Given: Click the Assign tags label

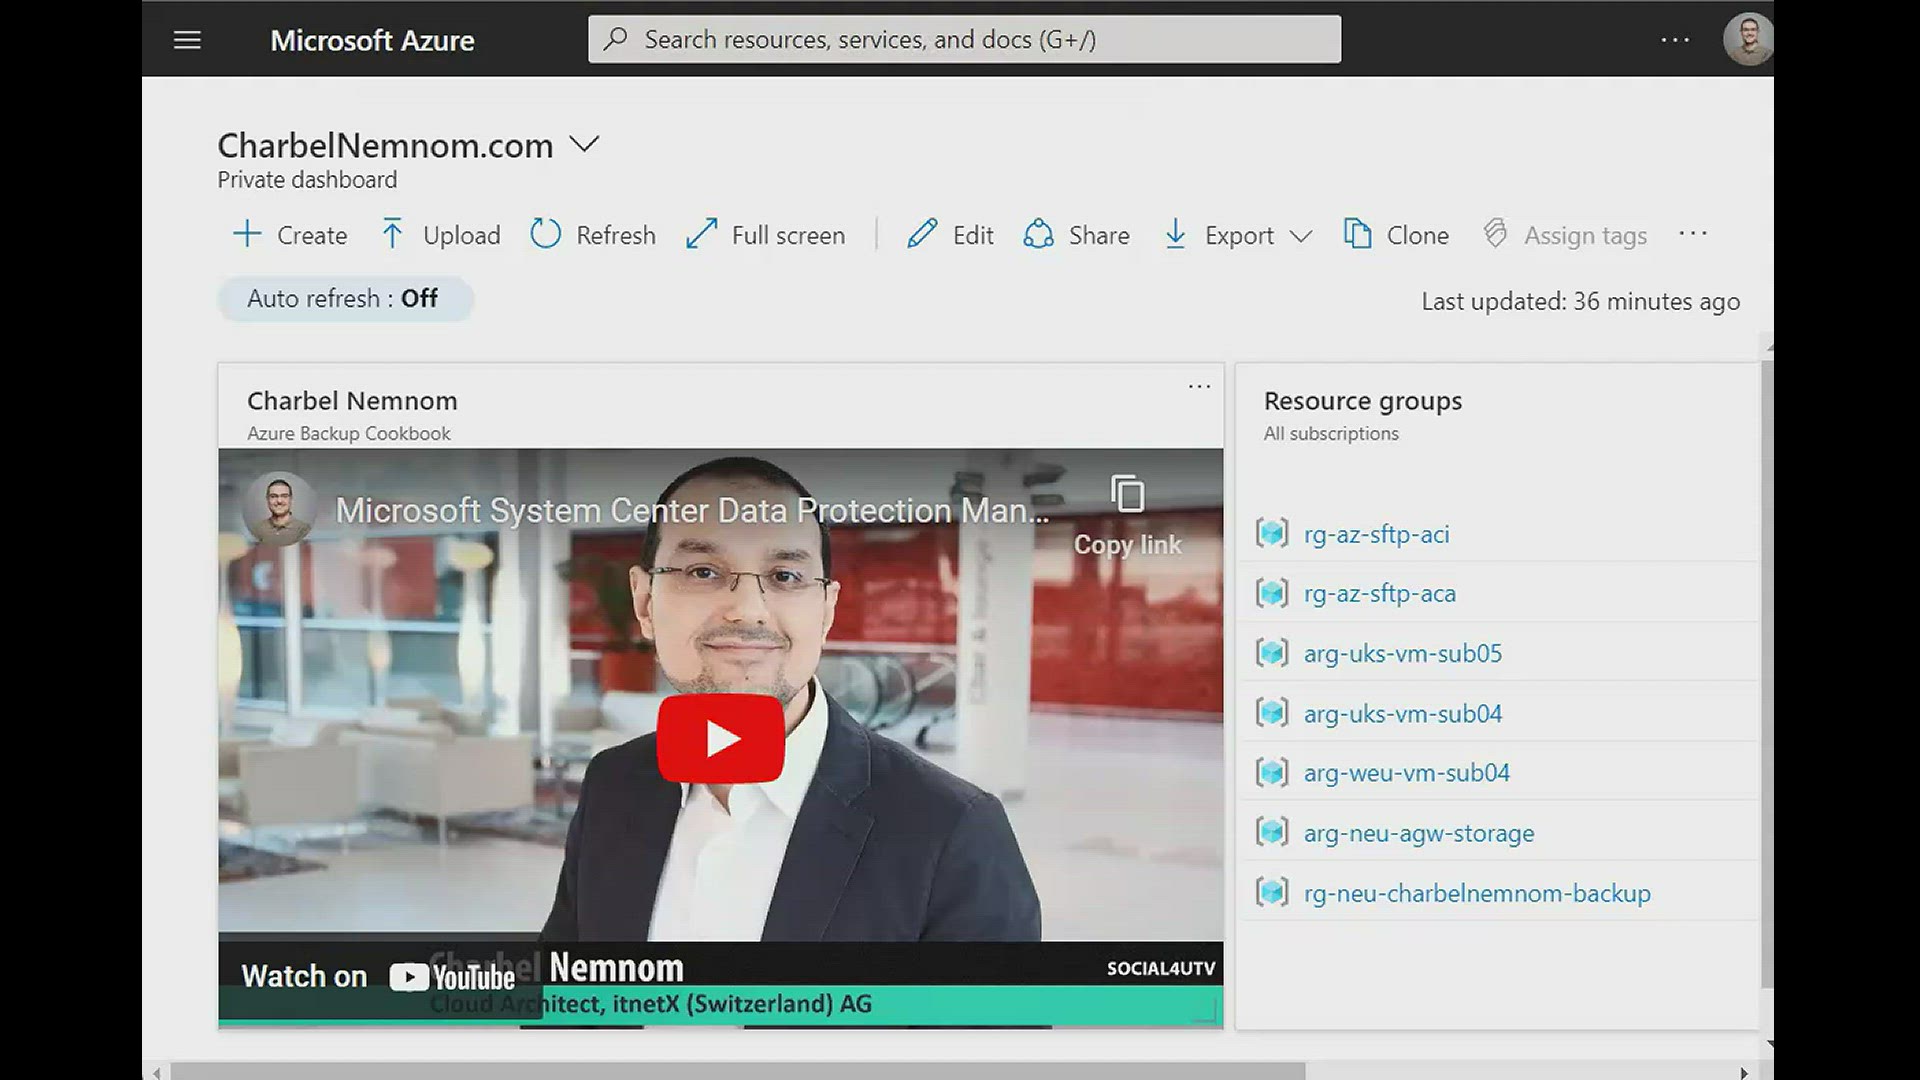Looking at the screenshot, I should click(x=1585, y=236).
